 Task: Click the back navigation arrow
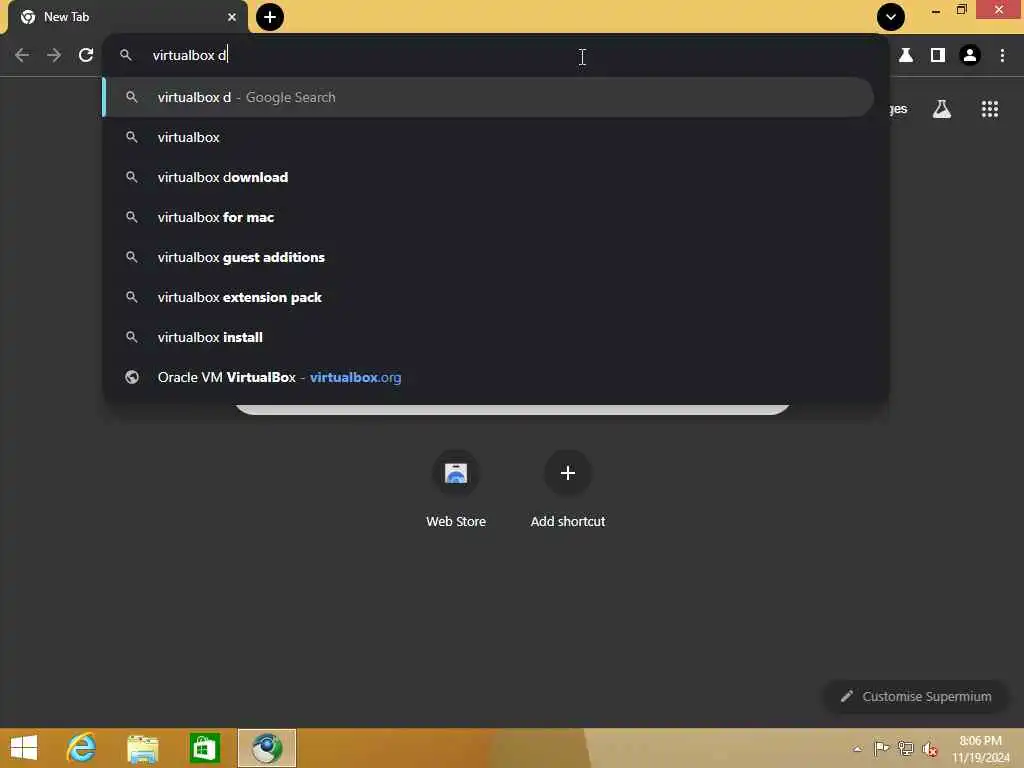[x=22, y=56]
